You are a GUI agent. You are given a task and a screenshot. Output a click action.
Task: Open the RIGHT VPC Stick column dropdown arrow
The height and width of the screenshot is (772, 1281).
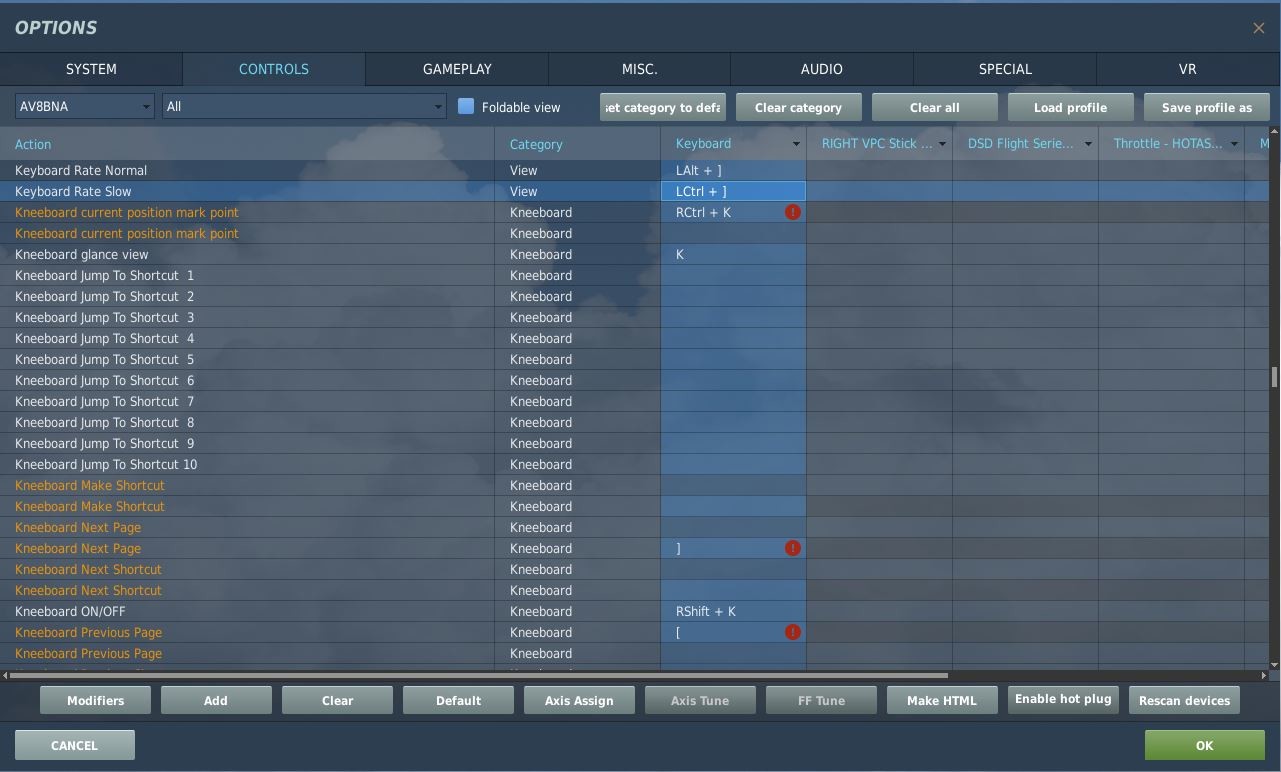942,144
